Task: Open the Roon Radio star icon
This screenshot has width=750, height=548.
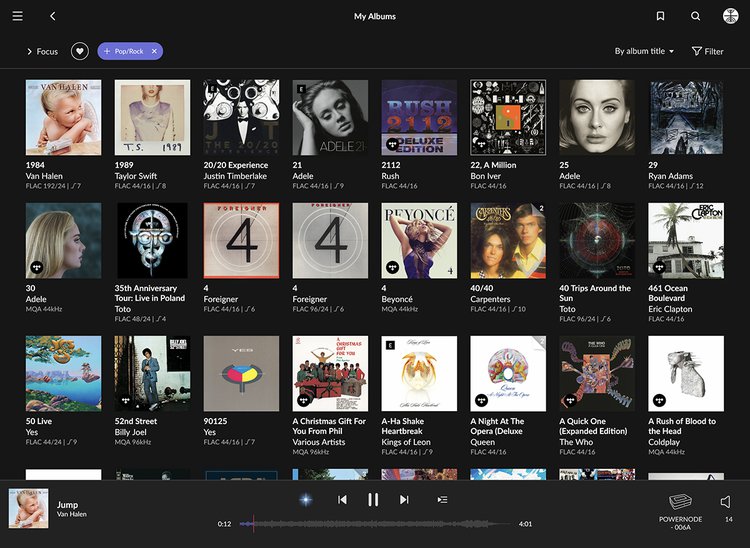Action: pyautogui.click(x=306, y=500)
